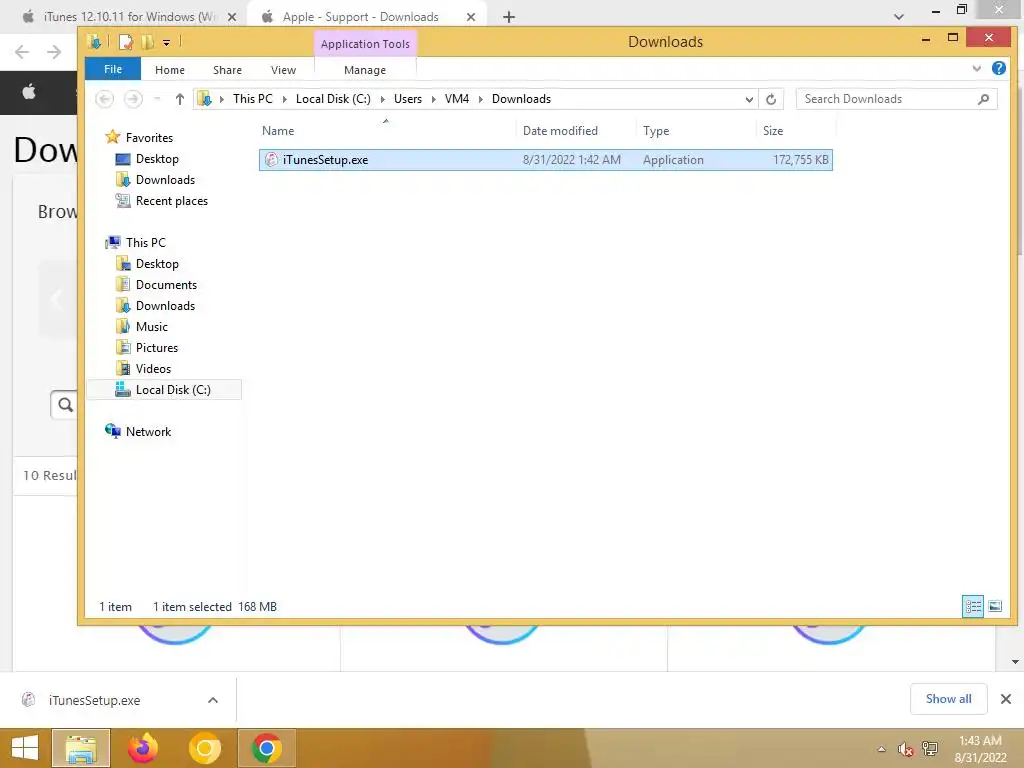Screen dimensions: 1024x768
Task: Go back in File Explorer navigation
Action: pos(104,99)
